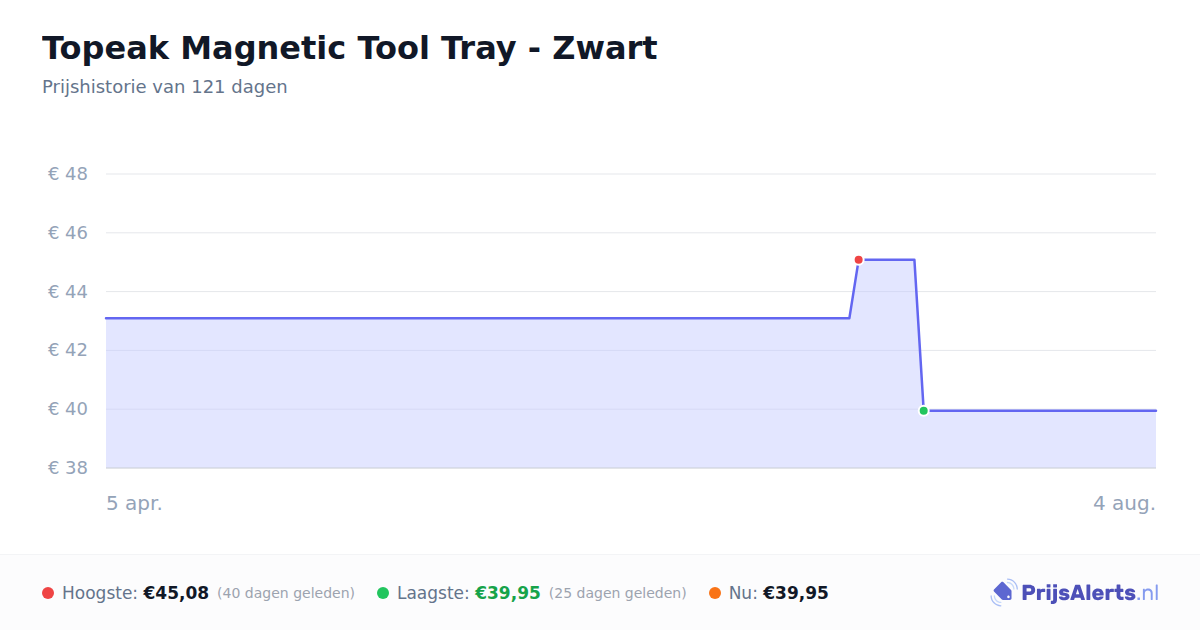Click the Topeak Magnetic Tool Tray title
The height and width of the screenshot is (630, 1200).
click(x=350, y=48)
